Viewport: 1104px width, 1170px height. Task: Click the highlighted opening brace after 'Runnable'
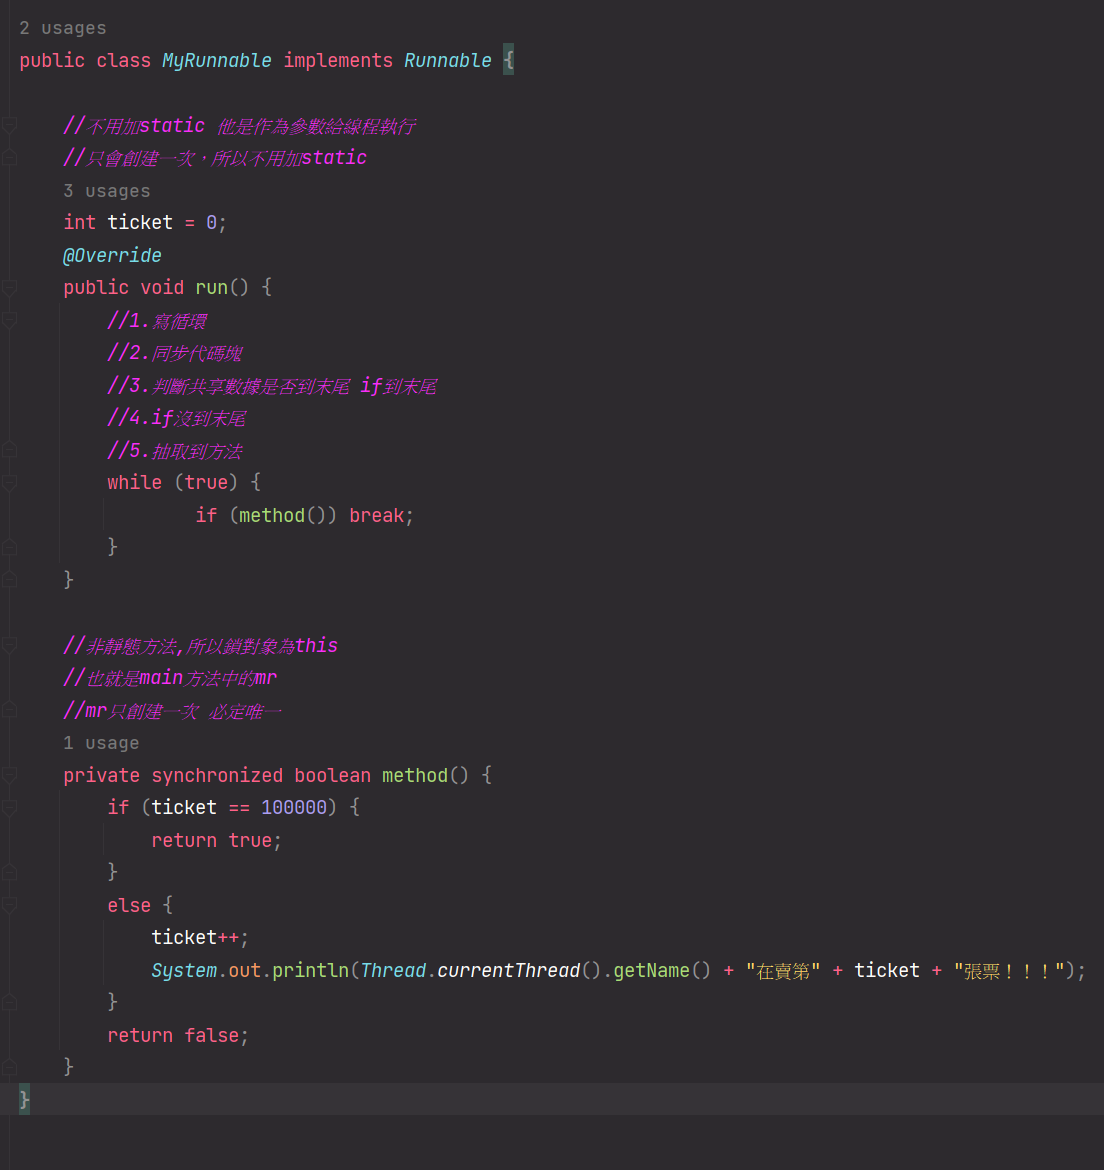(x=509, y=60)
